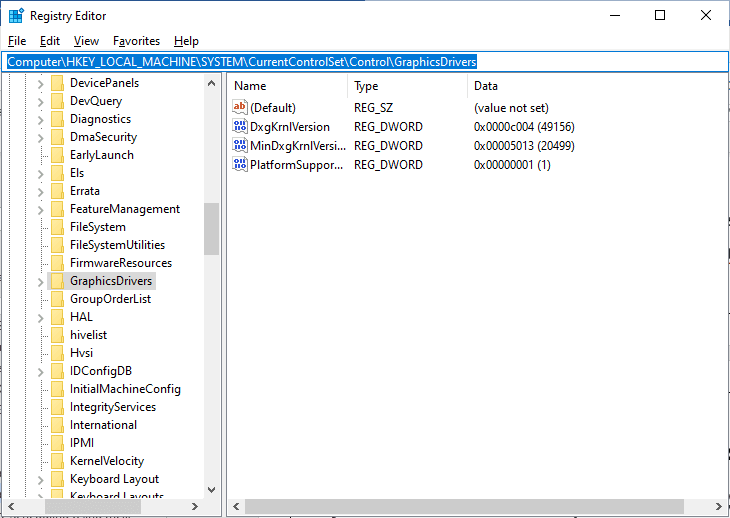The height and width of the screenshot is (518, 730).
Task: Click the Registry Editor app icon in title bar
Action: pyautogui.click(x=16, y=15)
